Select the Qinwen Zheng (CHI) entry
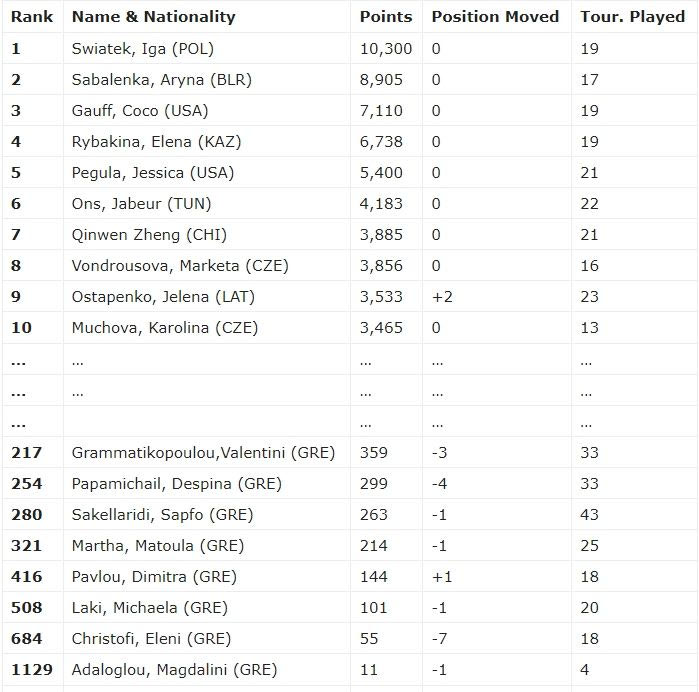 [x=149, y=235]
